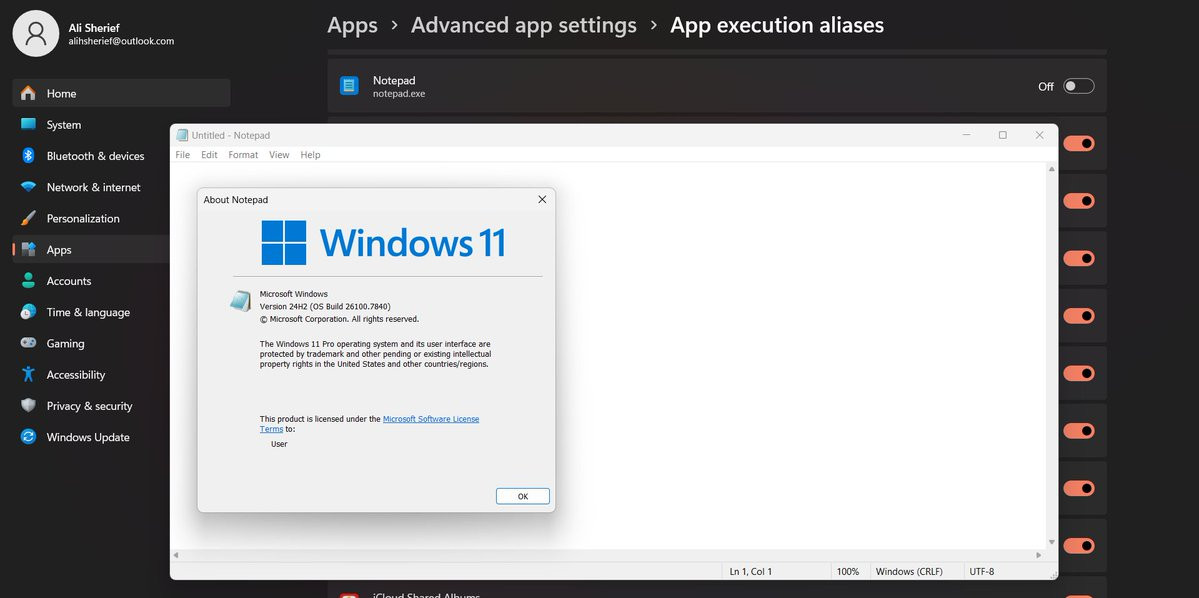Viewport: 1199px width, 598px height.
Task: Click 'notepad.exe' alias name text
Action: [399, 94]
